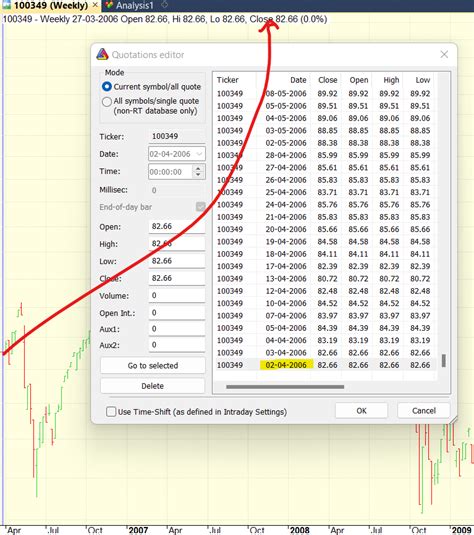Close the Quotations editor dialog
Image resolution: width=474 pixels, height=535 pixels.
click(x=444, y=54)
